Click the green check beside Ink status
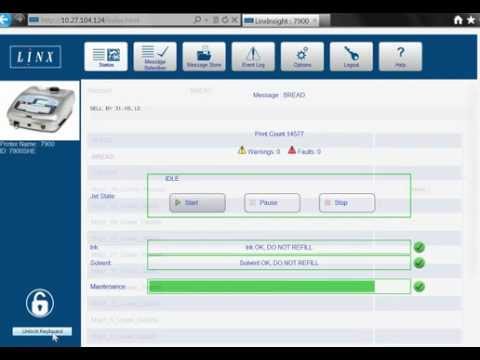This screenshot has height=360, width=480. [x=419, y=247]
